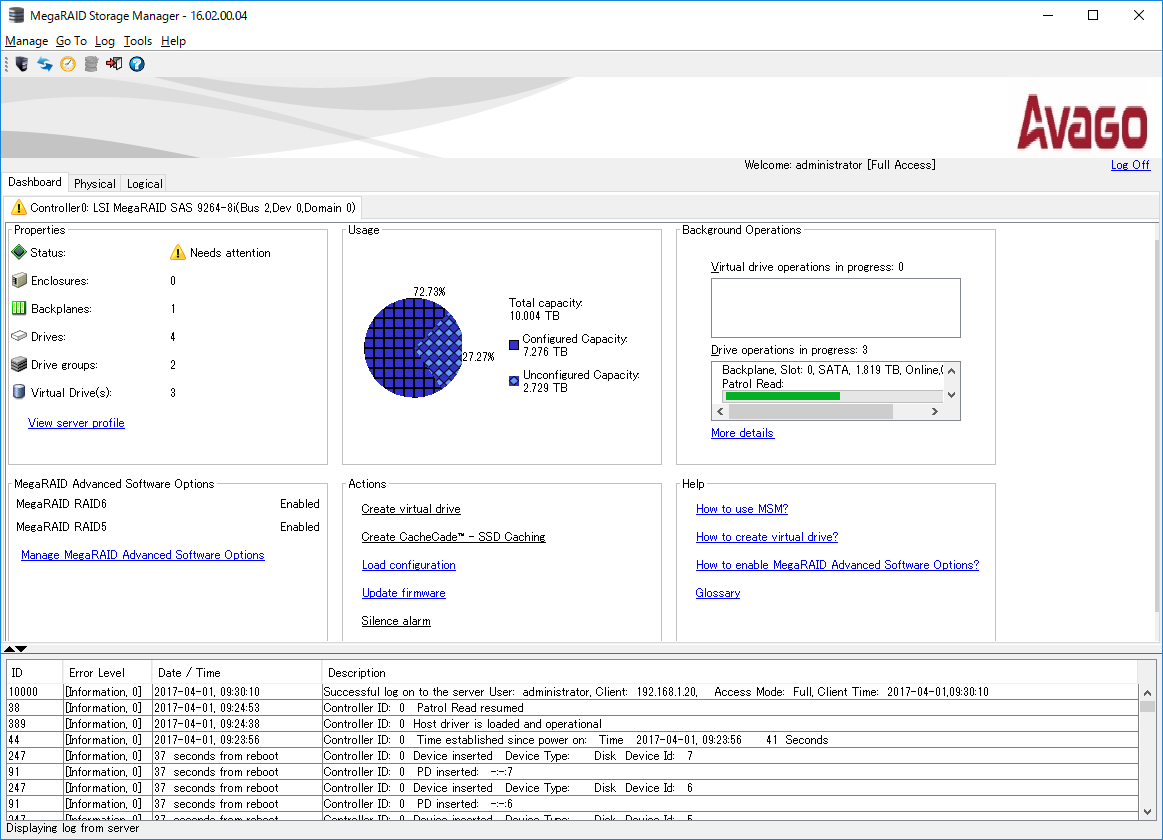Click the server icon in the toolbar
The height and width of the screenshot is (840, 1163).
coord(22,64)
